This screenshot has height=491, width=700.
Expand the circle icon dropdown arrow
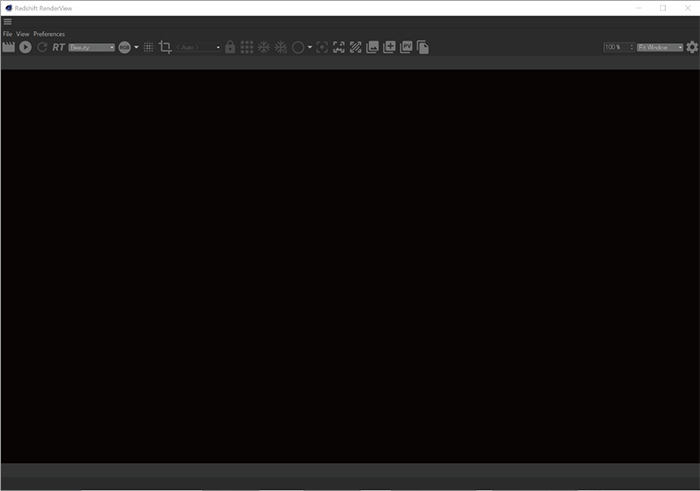tap(310, 47)
